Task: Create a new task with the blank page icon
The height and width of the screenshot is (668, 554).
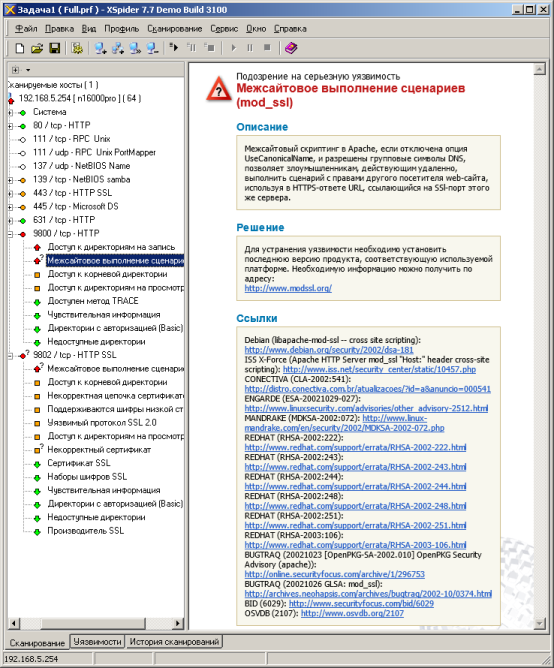Action: pos(20,48)
